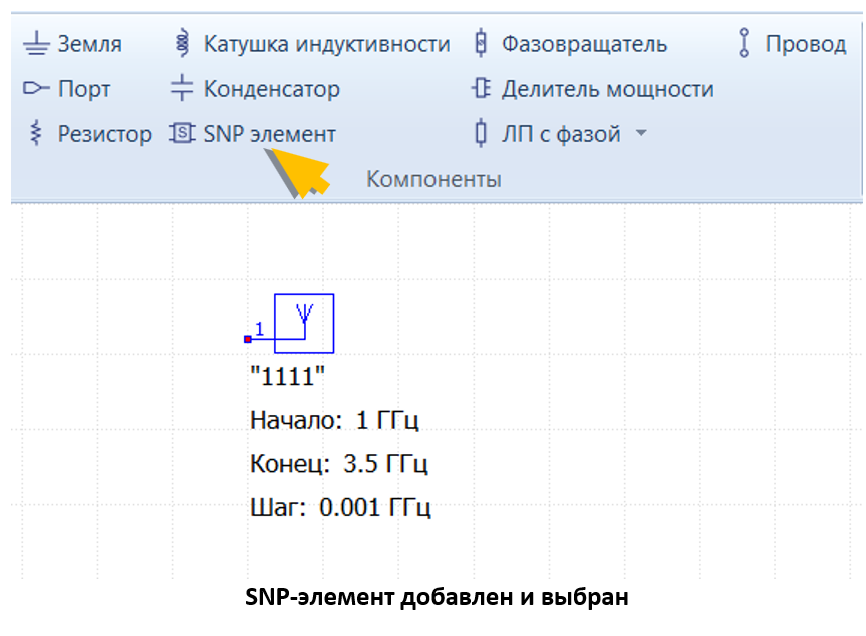This screenshot has width=866, height=636.
Task: Select the Конец: 3.5 ГГц parameter
Action: pos(338,464)
